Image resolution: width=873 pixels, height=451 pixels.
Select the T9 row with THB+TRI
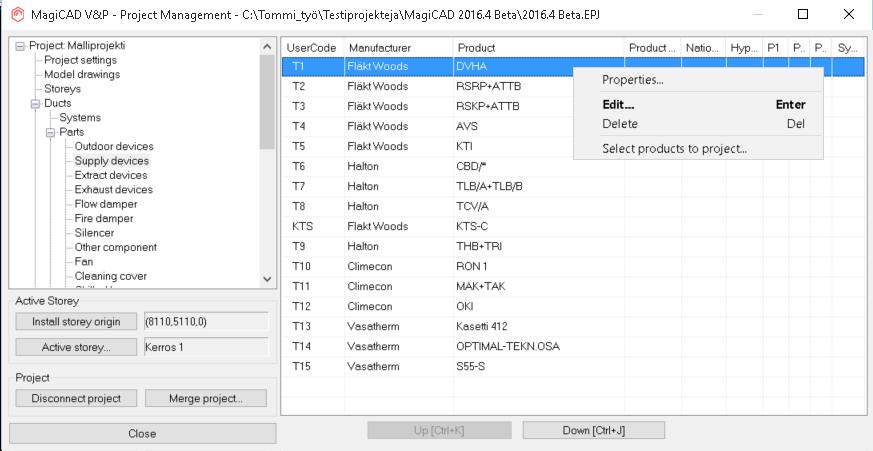(x=574, y=247)
